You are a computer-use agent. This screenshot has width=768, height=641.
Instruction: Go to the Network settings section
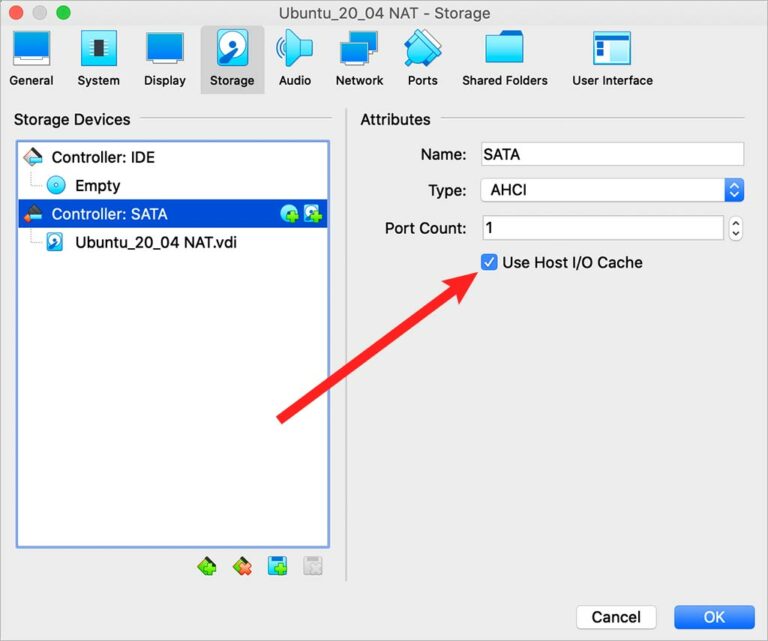[x=359, y=59]
